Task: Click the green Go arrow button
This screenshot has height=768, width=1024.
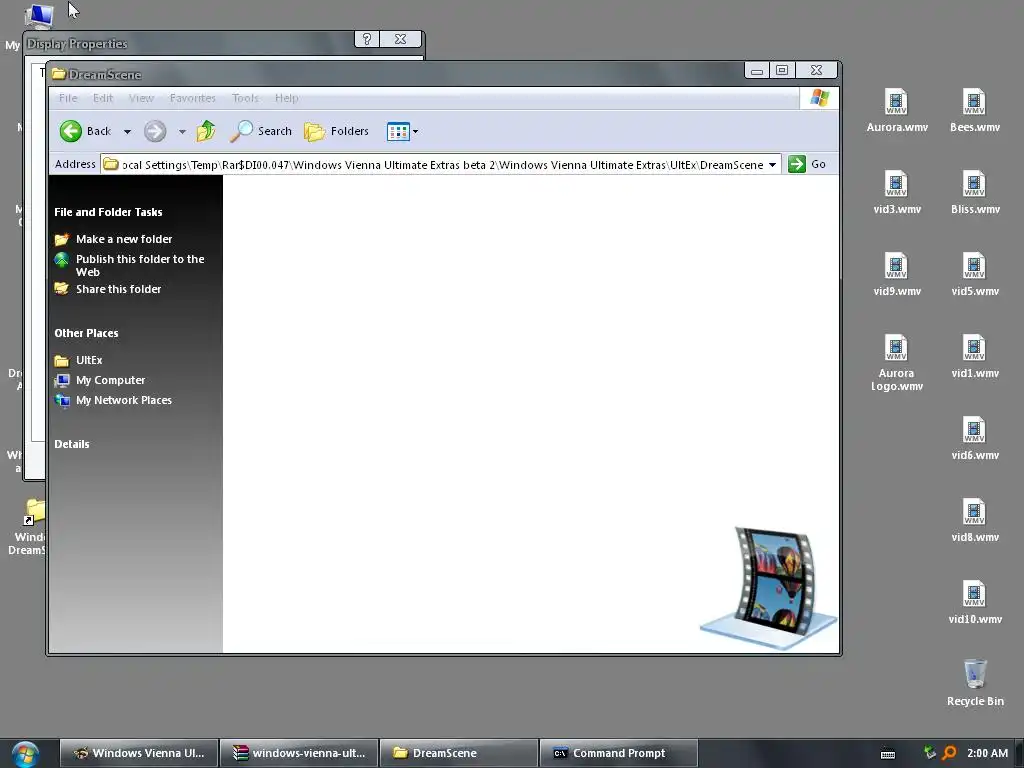Action: click(x=797, y=164)
